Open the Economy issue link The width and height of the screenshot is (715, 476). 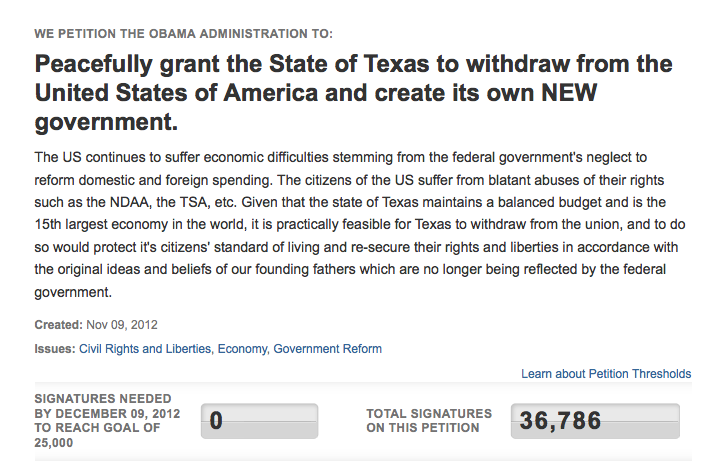click(x=242, y=349)
